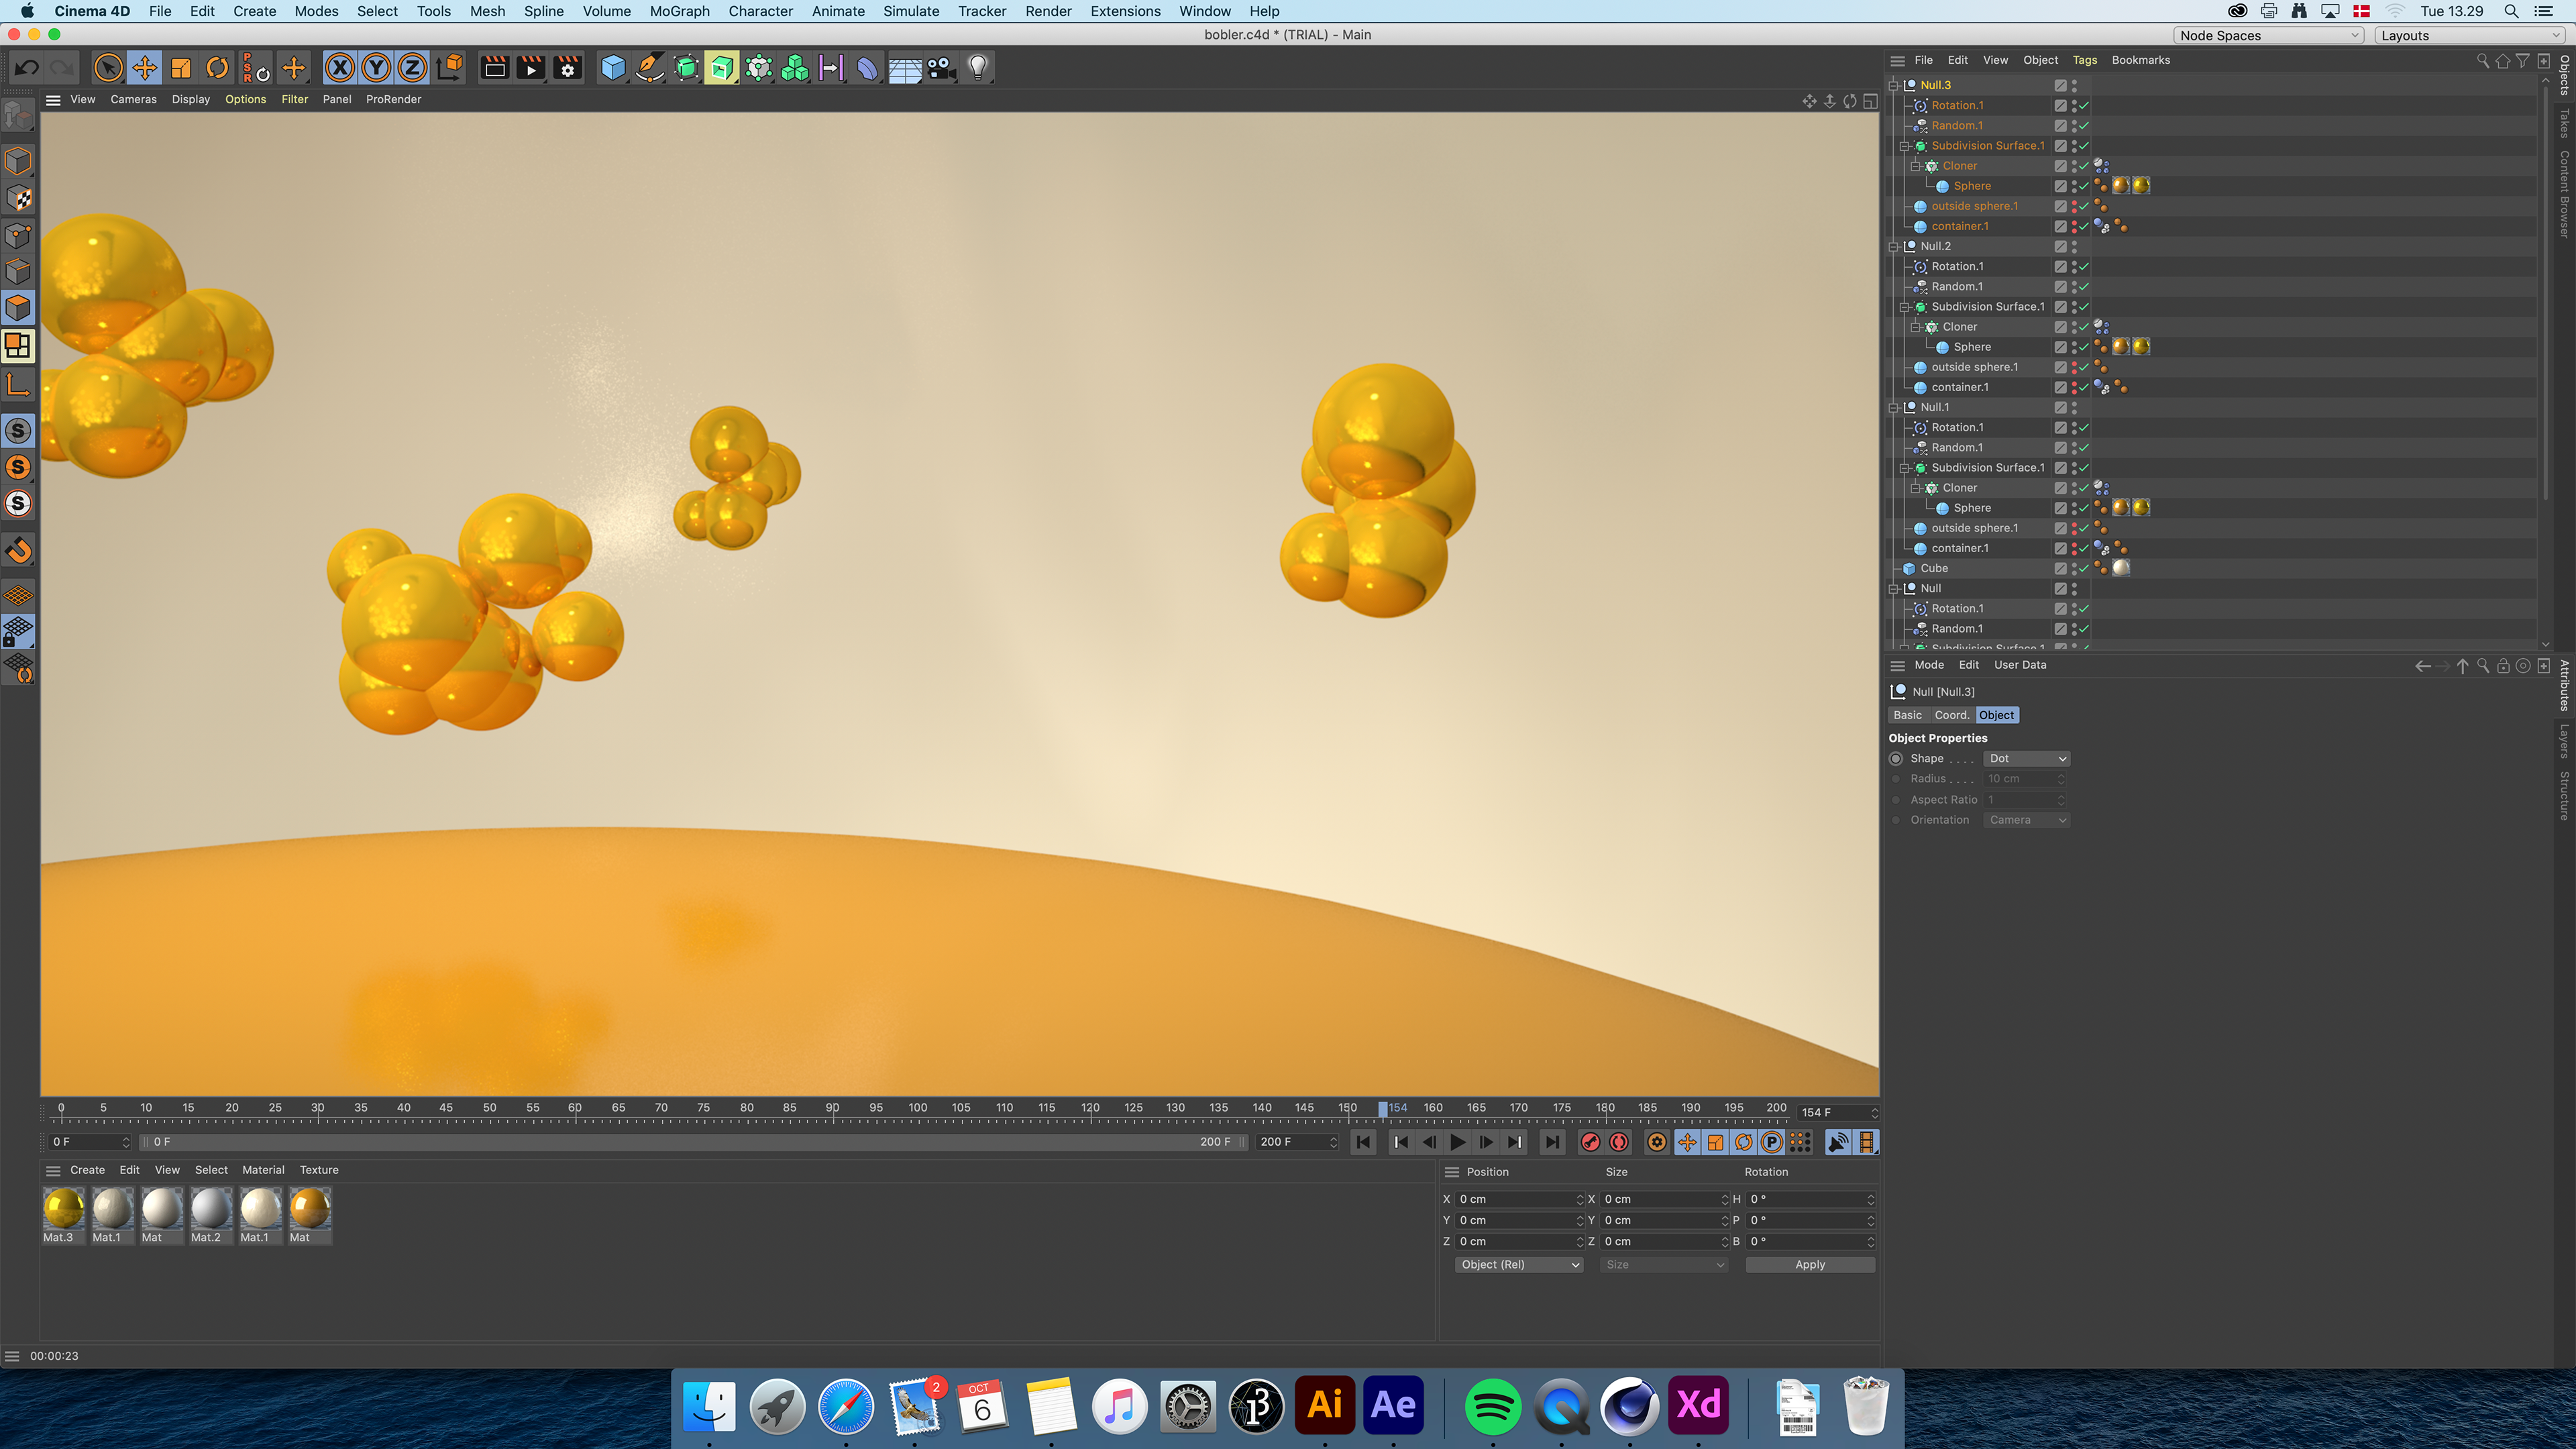Select the Rotate tool
This screenshot has width=2576, height=1449.
pos(217,68)
